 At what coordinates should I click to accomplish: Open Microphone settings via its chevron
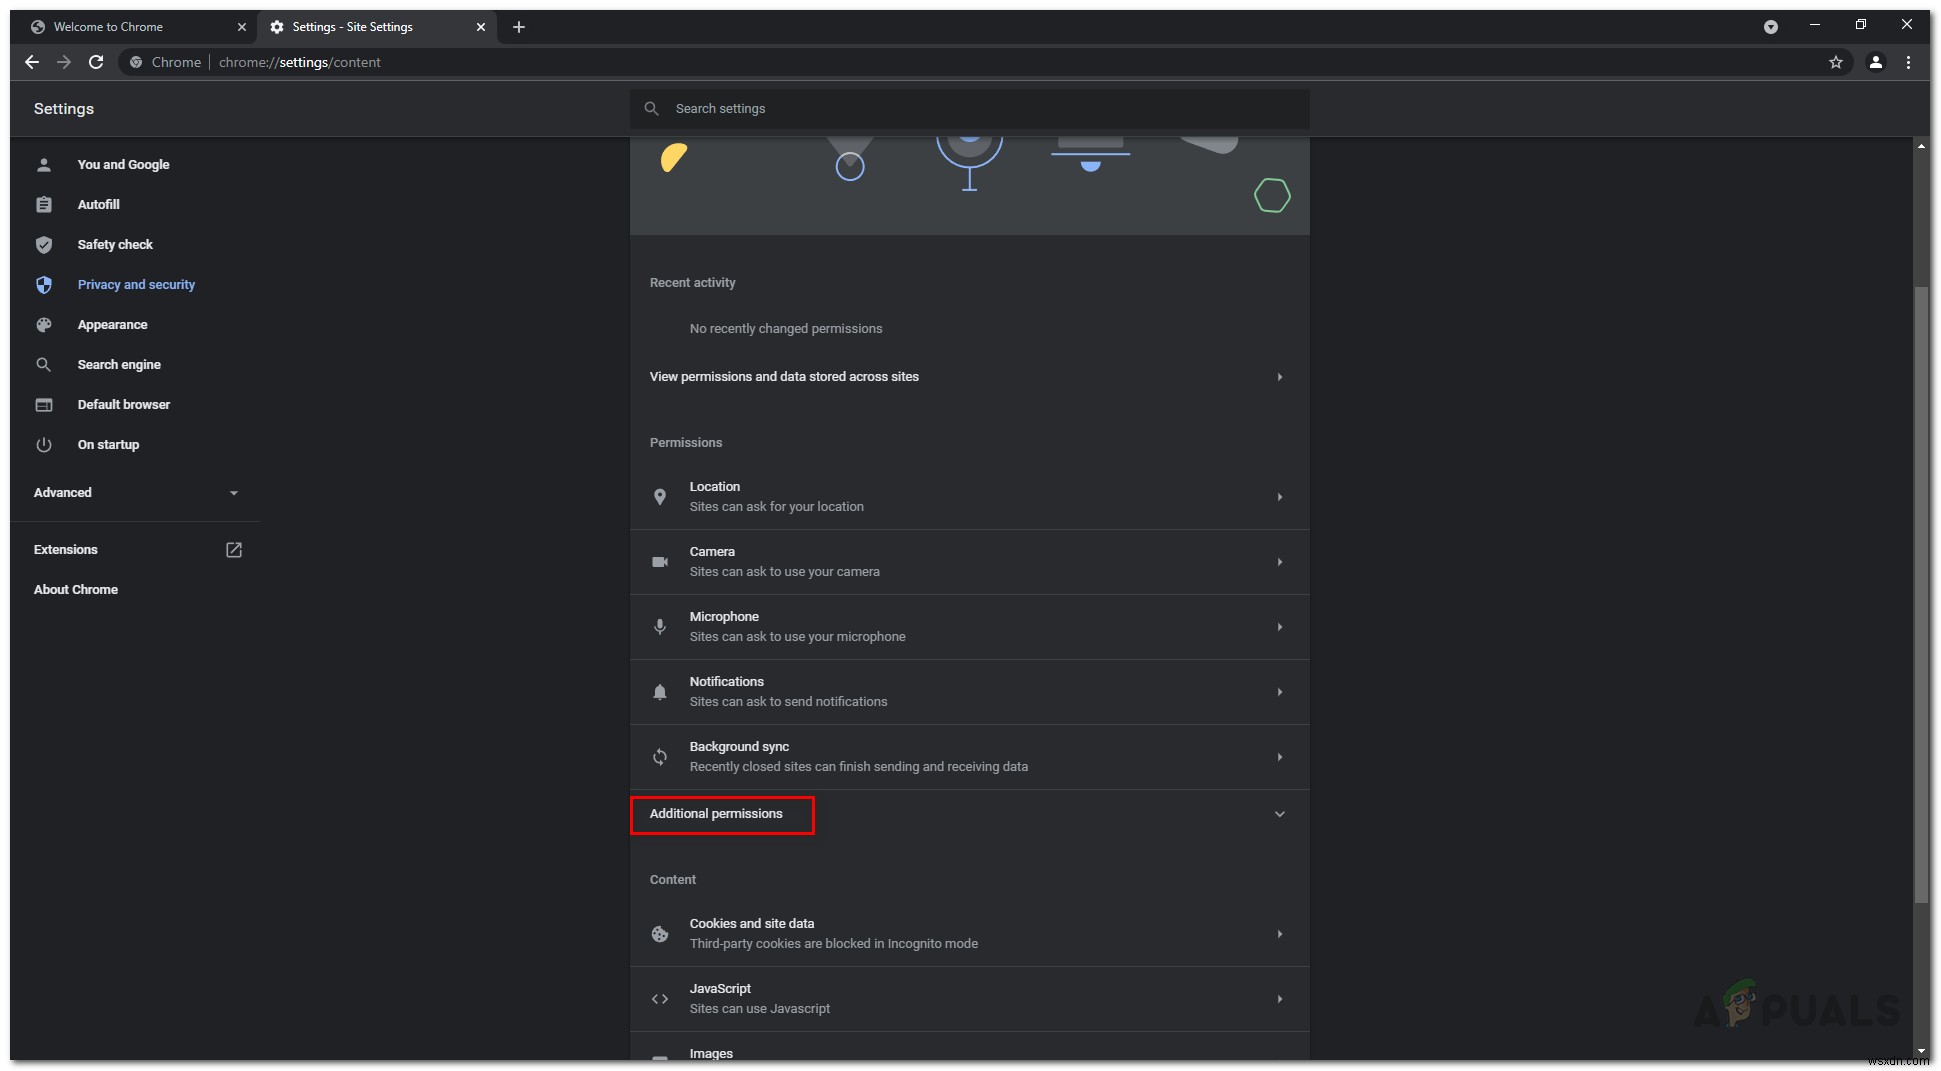1280,627
